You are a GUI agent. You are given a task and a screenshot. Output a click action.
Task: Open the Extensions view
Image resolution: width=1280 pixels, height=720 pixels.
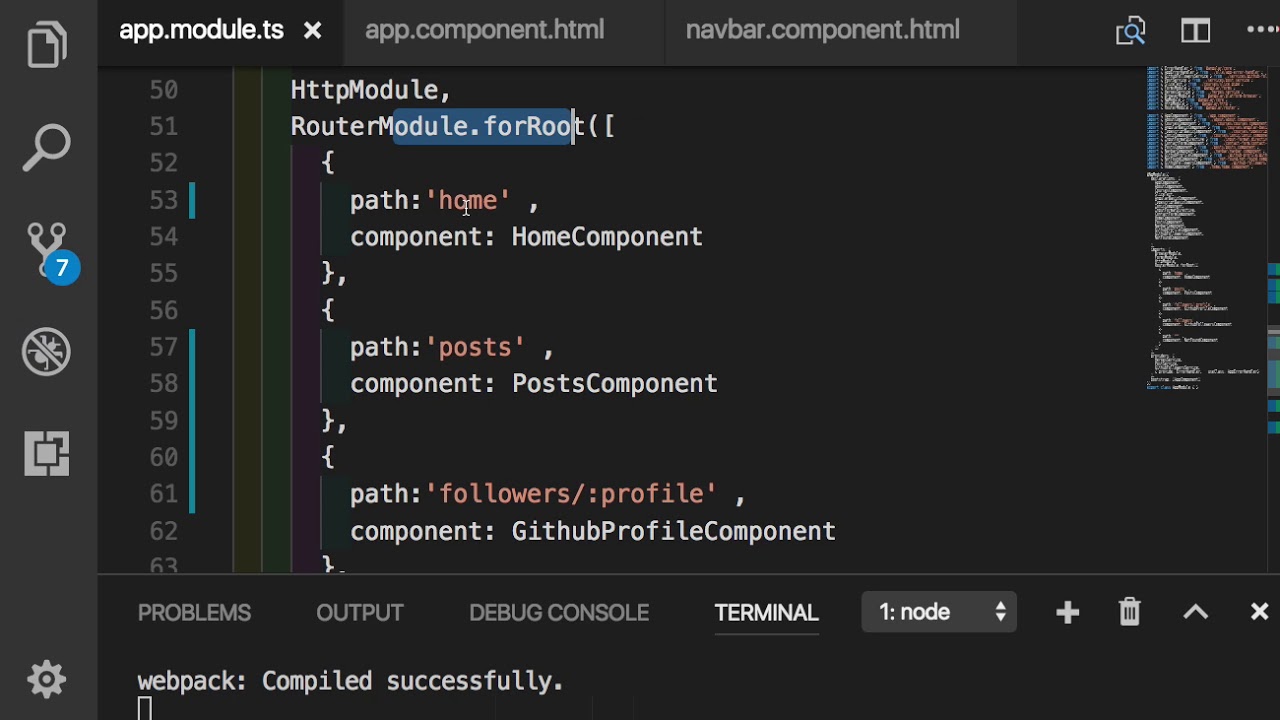click(x=47, y=454)
